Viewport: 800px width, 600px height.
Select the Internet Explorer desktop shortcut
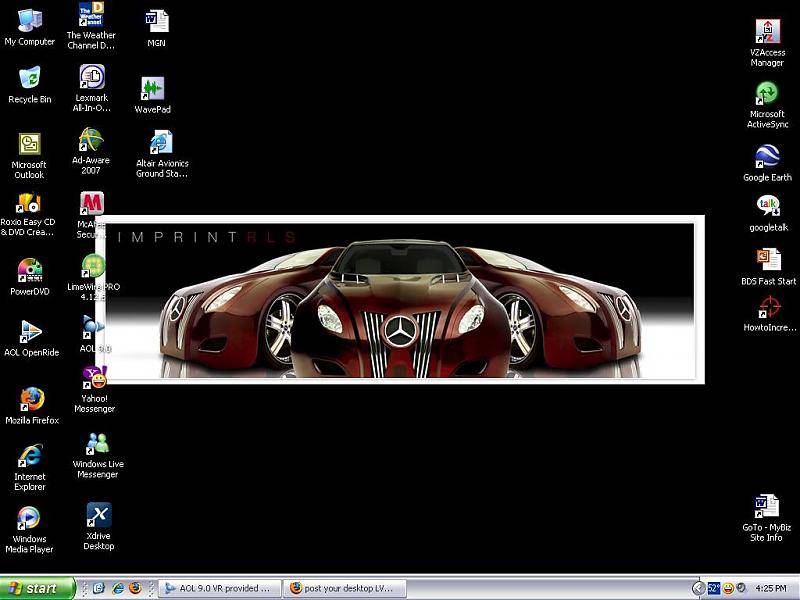coord(30,467)
